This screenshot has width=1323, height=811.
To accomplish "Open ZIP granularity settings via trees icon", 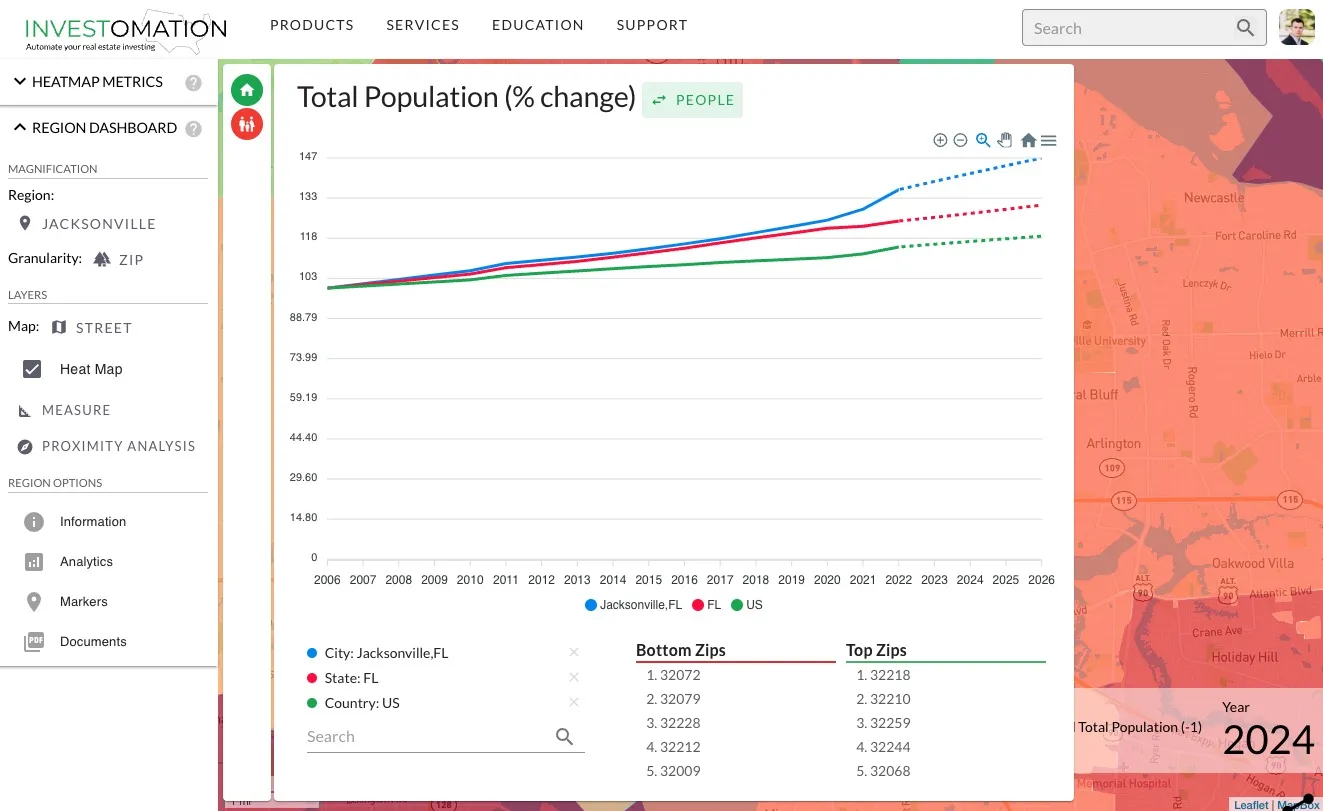I will tap(104, 259).
